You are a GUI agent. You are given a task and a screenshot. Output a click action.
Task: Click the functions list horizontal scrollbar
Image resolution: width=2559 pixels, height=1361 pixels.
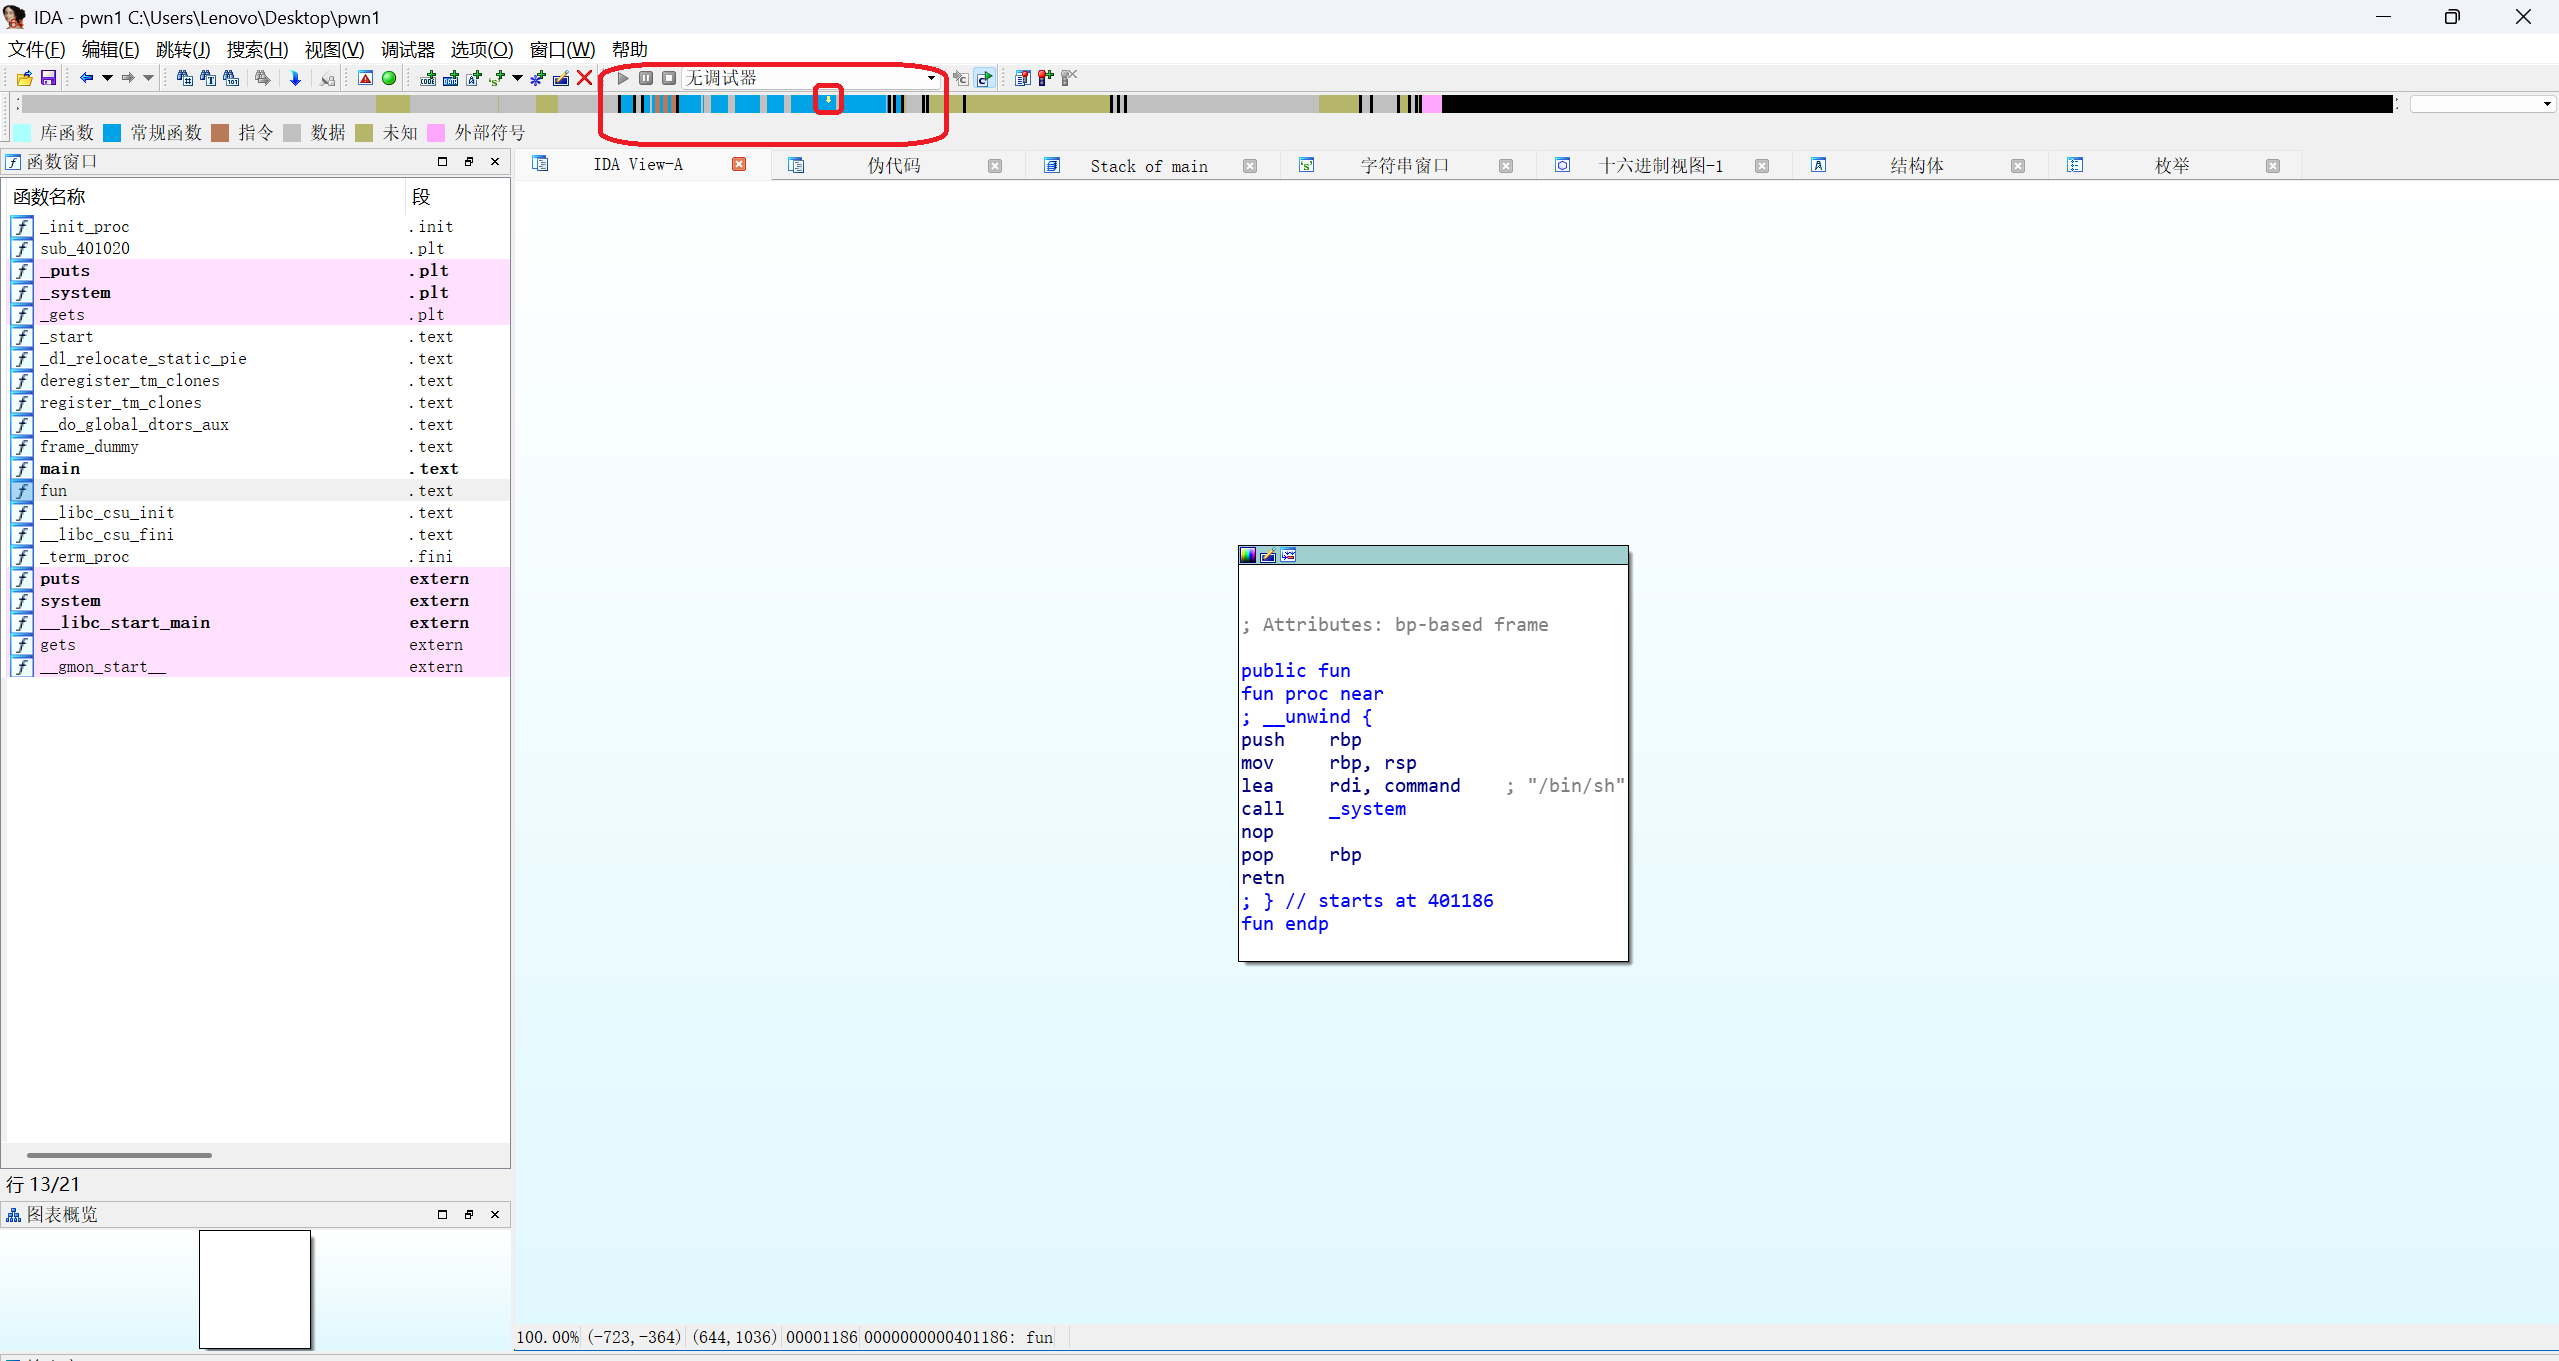(x=120, y=1155)
